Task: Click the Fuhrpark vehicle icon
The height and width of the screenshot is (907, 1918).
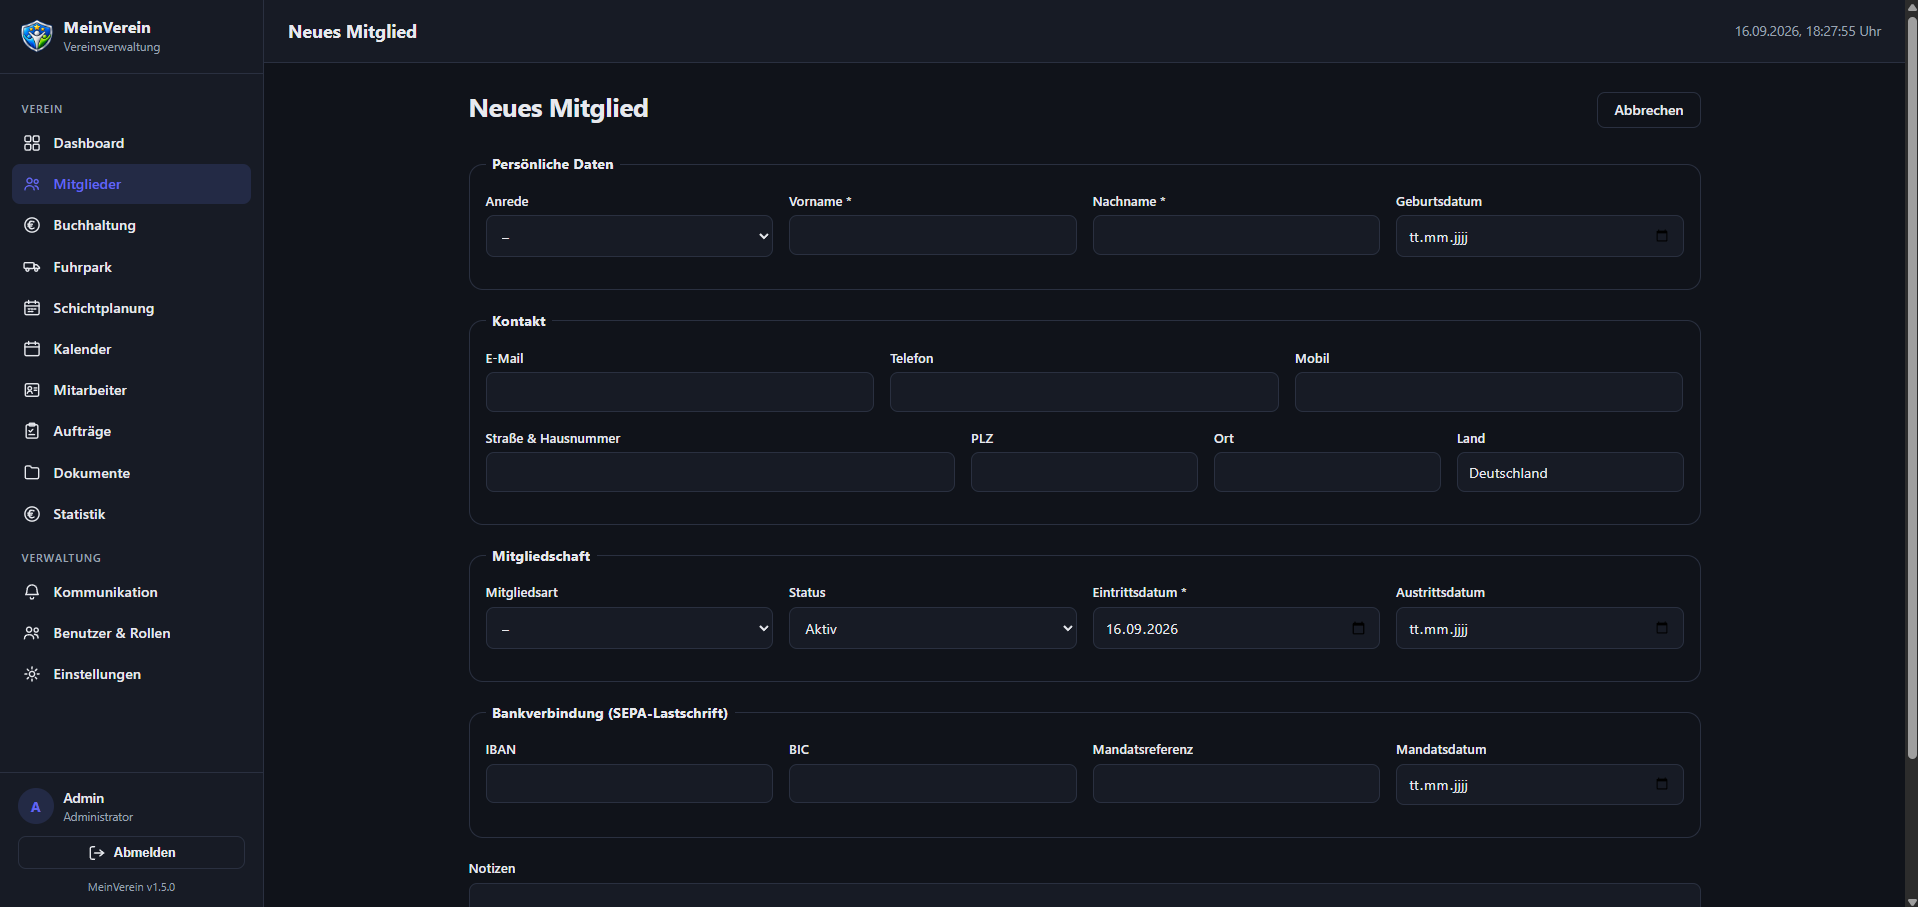Action: tap(32, 267)
